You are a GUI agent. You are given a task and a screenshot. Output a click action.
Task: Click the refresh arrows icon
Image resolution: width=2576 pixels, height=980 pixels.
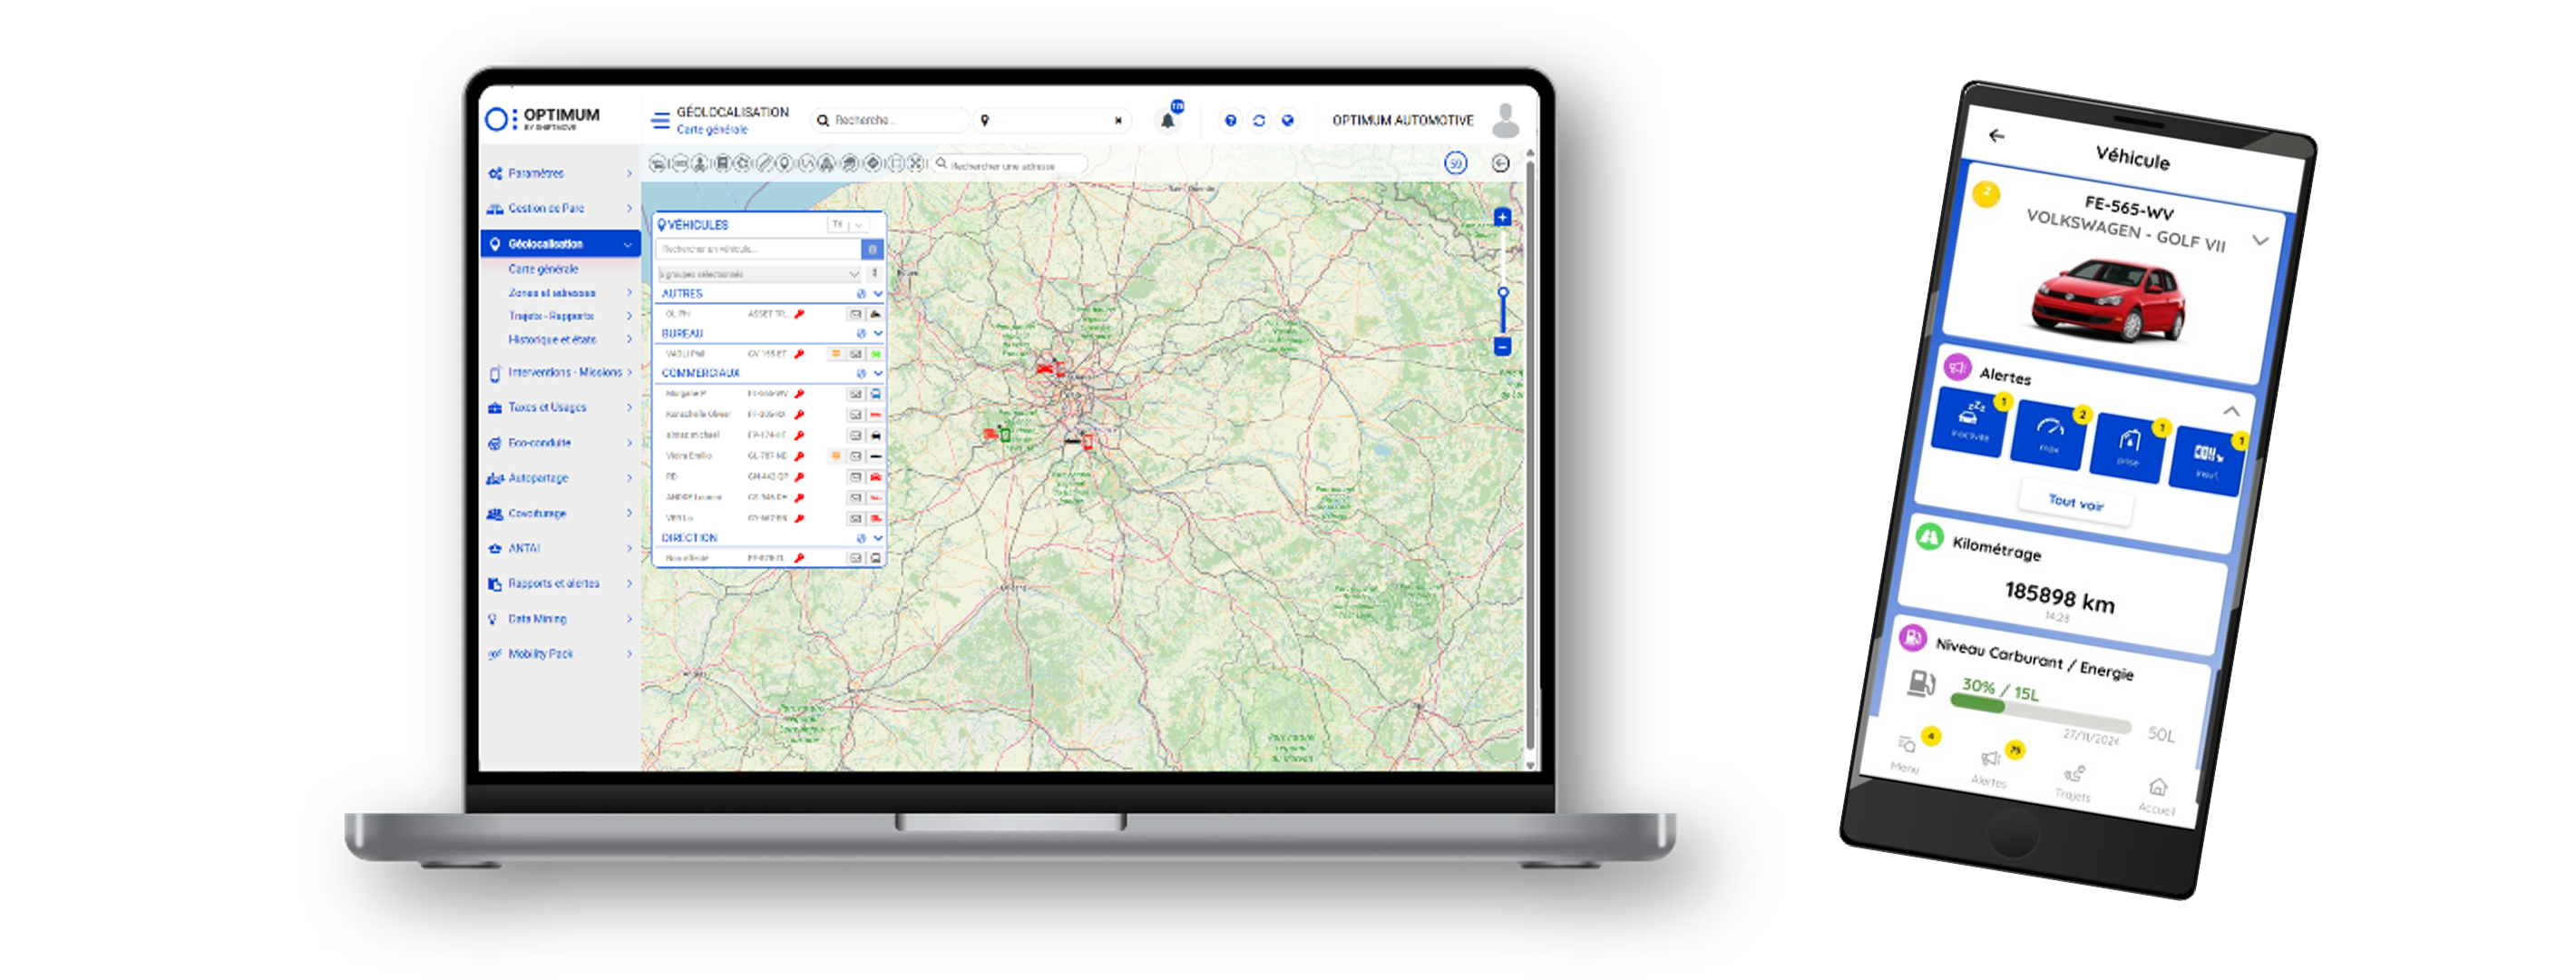pyautogui.click(x=1259, y=121)
